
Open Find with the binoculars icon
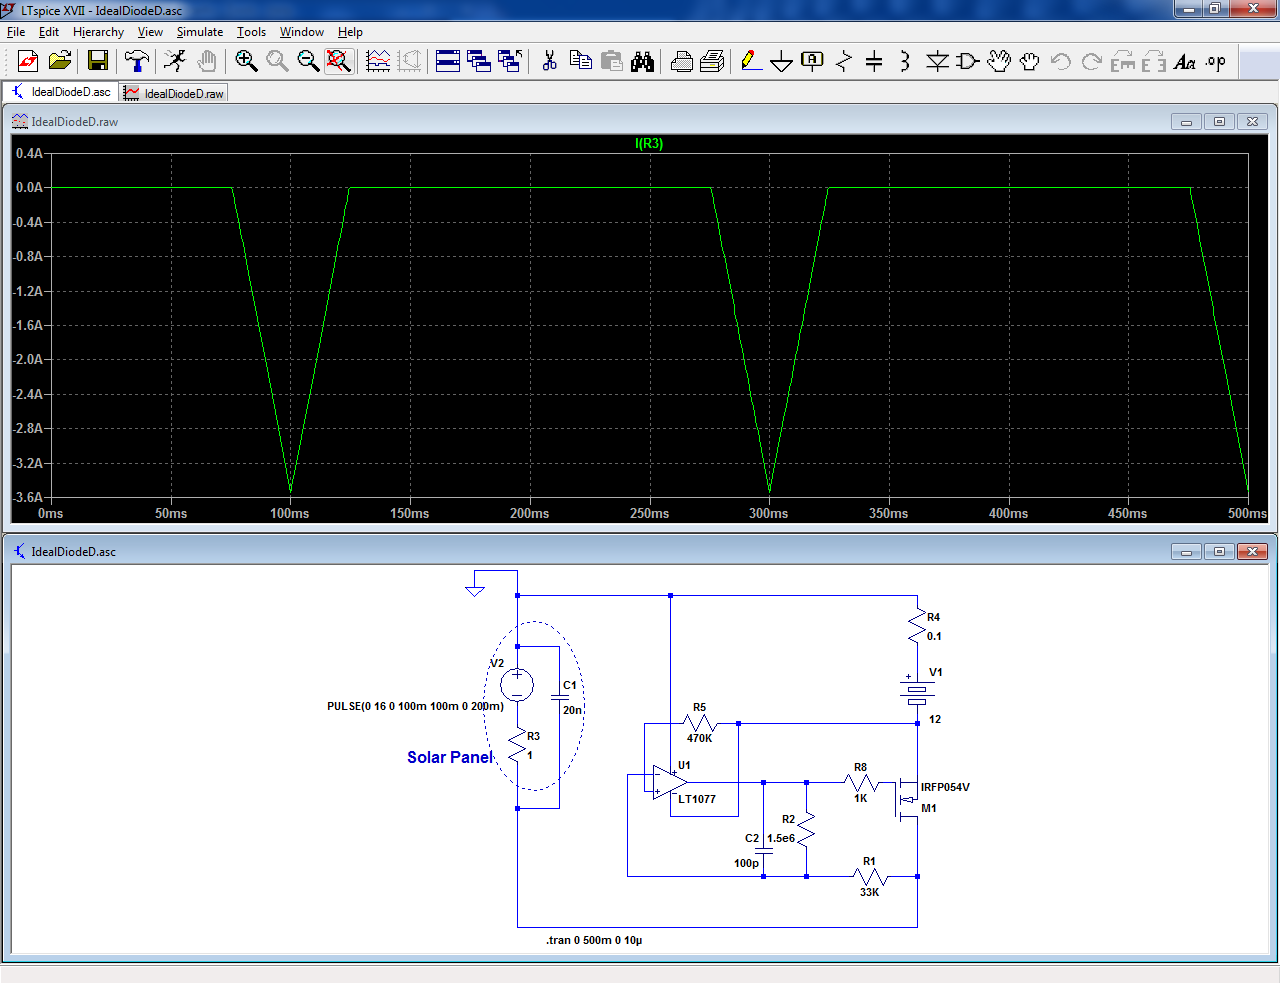pyautogui.click(x=643, y=62)
